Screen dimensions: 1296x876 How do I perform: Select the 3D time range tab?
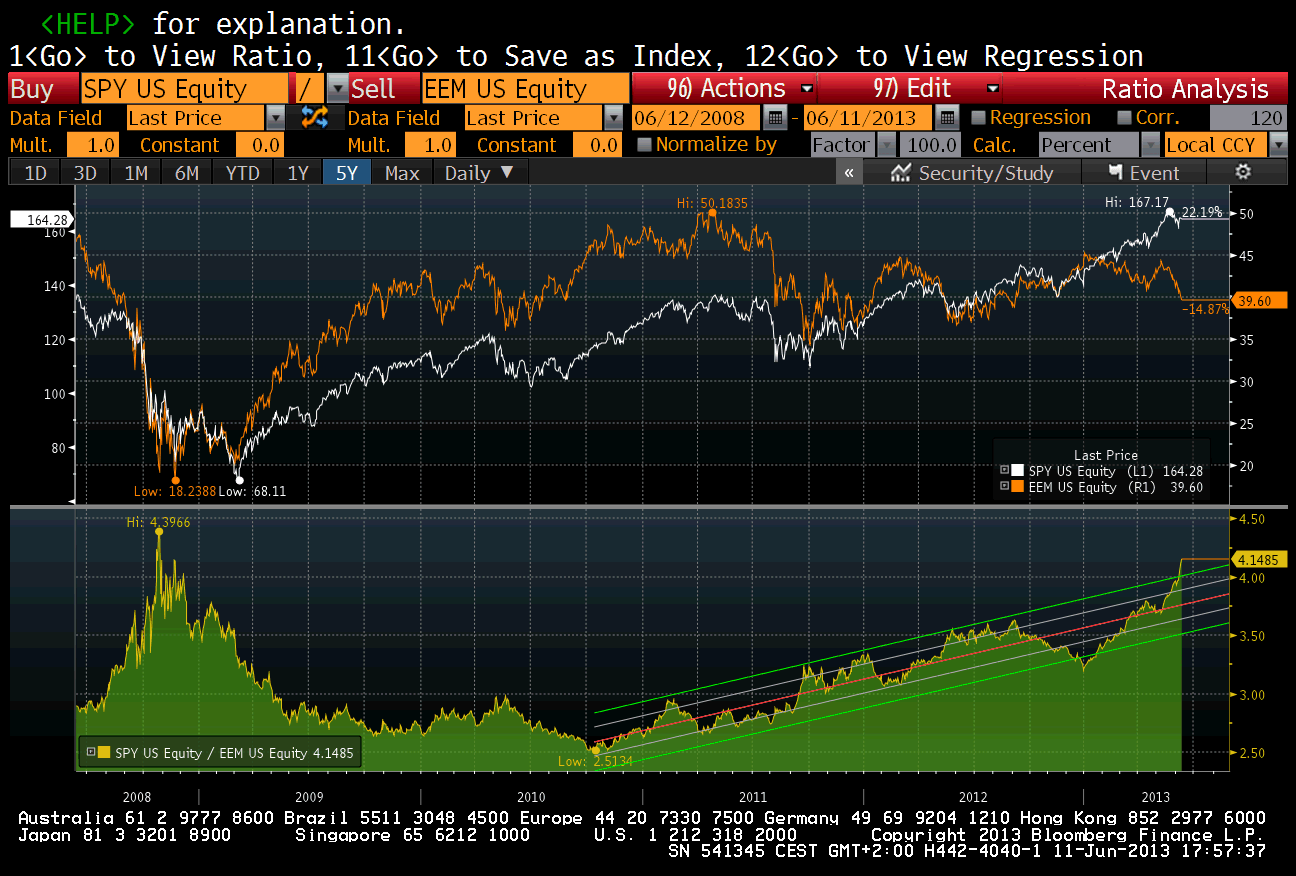click(x=85, y=173)
